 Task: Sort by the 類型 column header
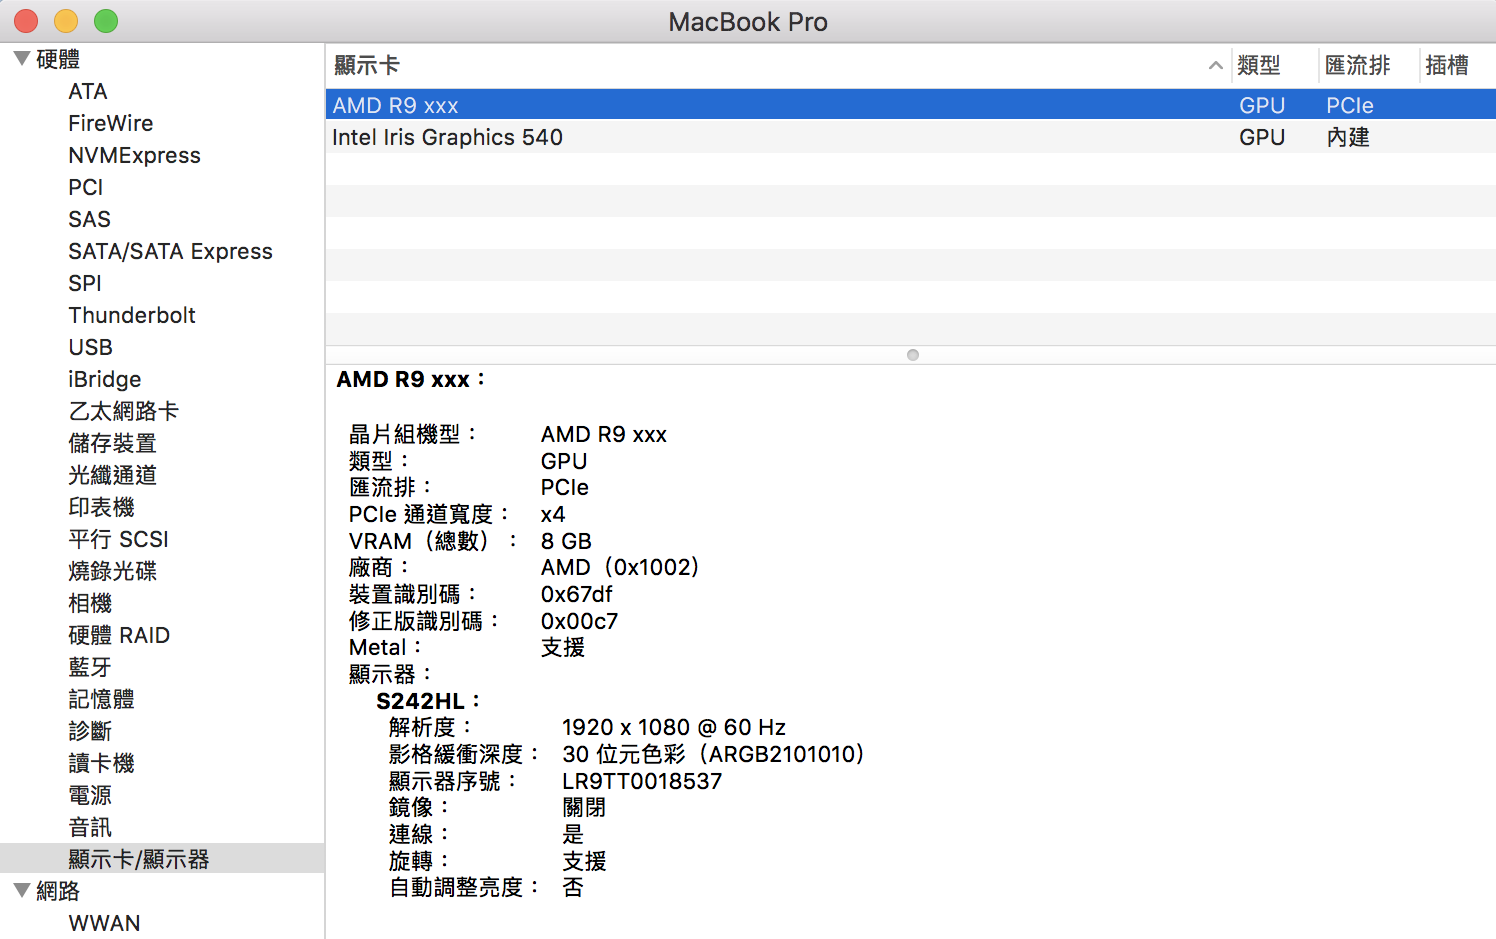[x=1258, y=66]
